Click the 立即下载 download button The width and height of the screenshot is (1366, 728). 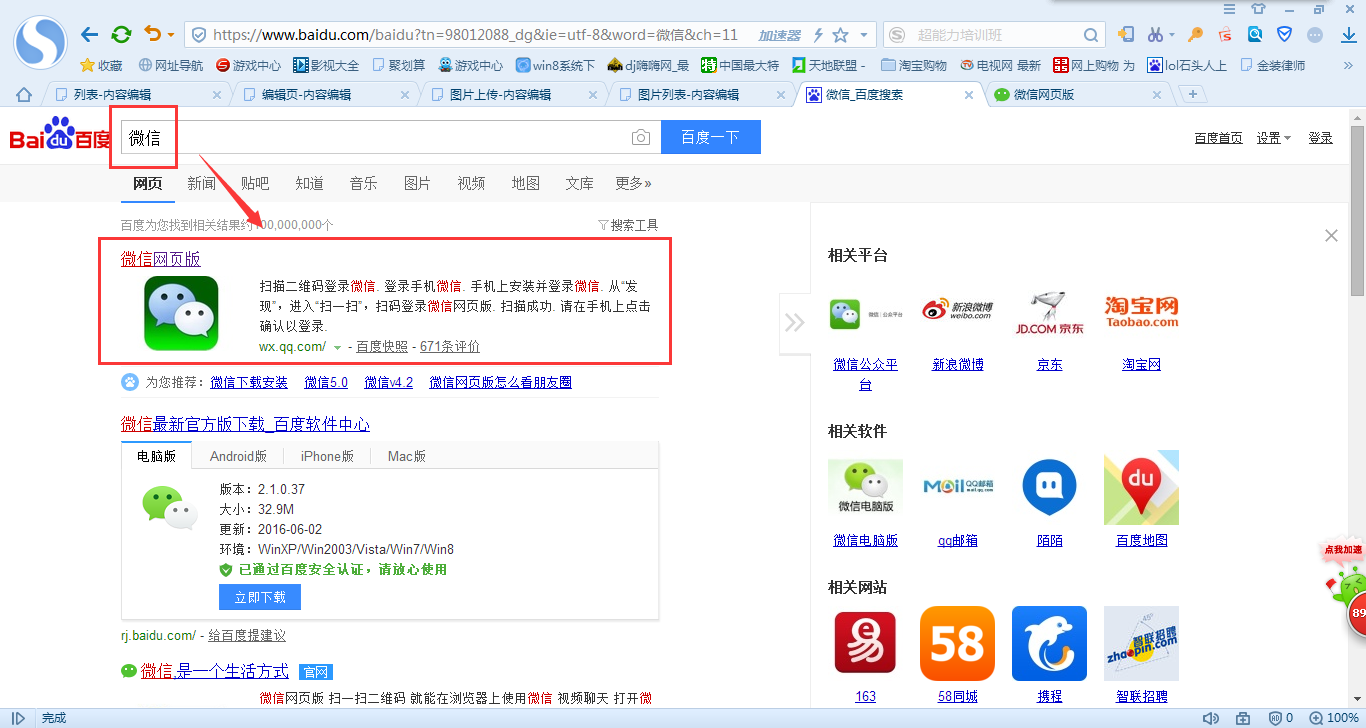[260, 597]
